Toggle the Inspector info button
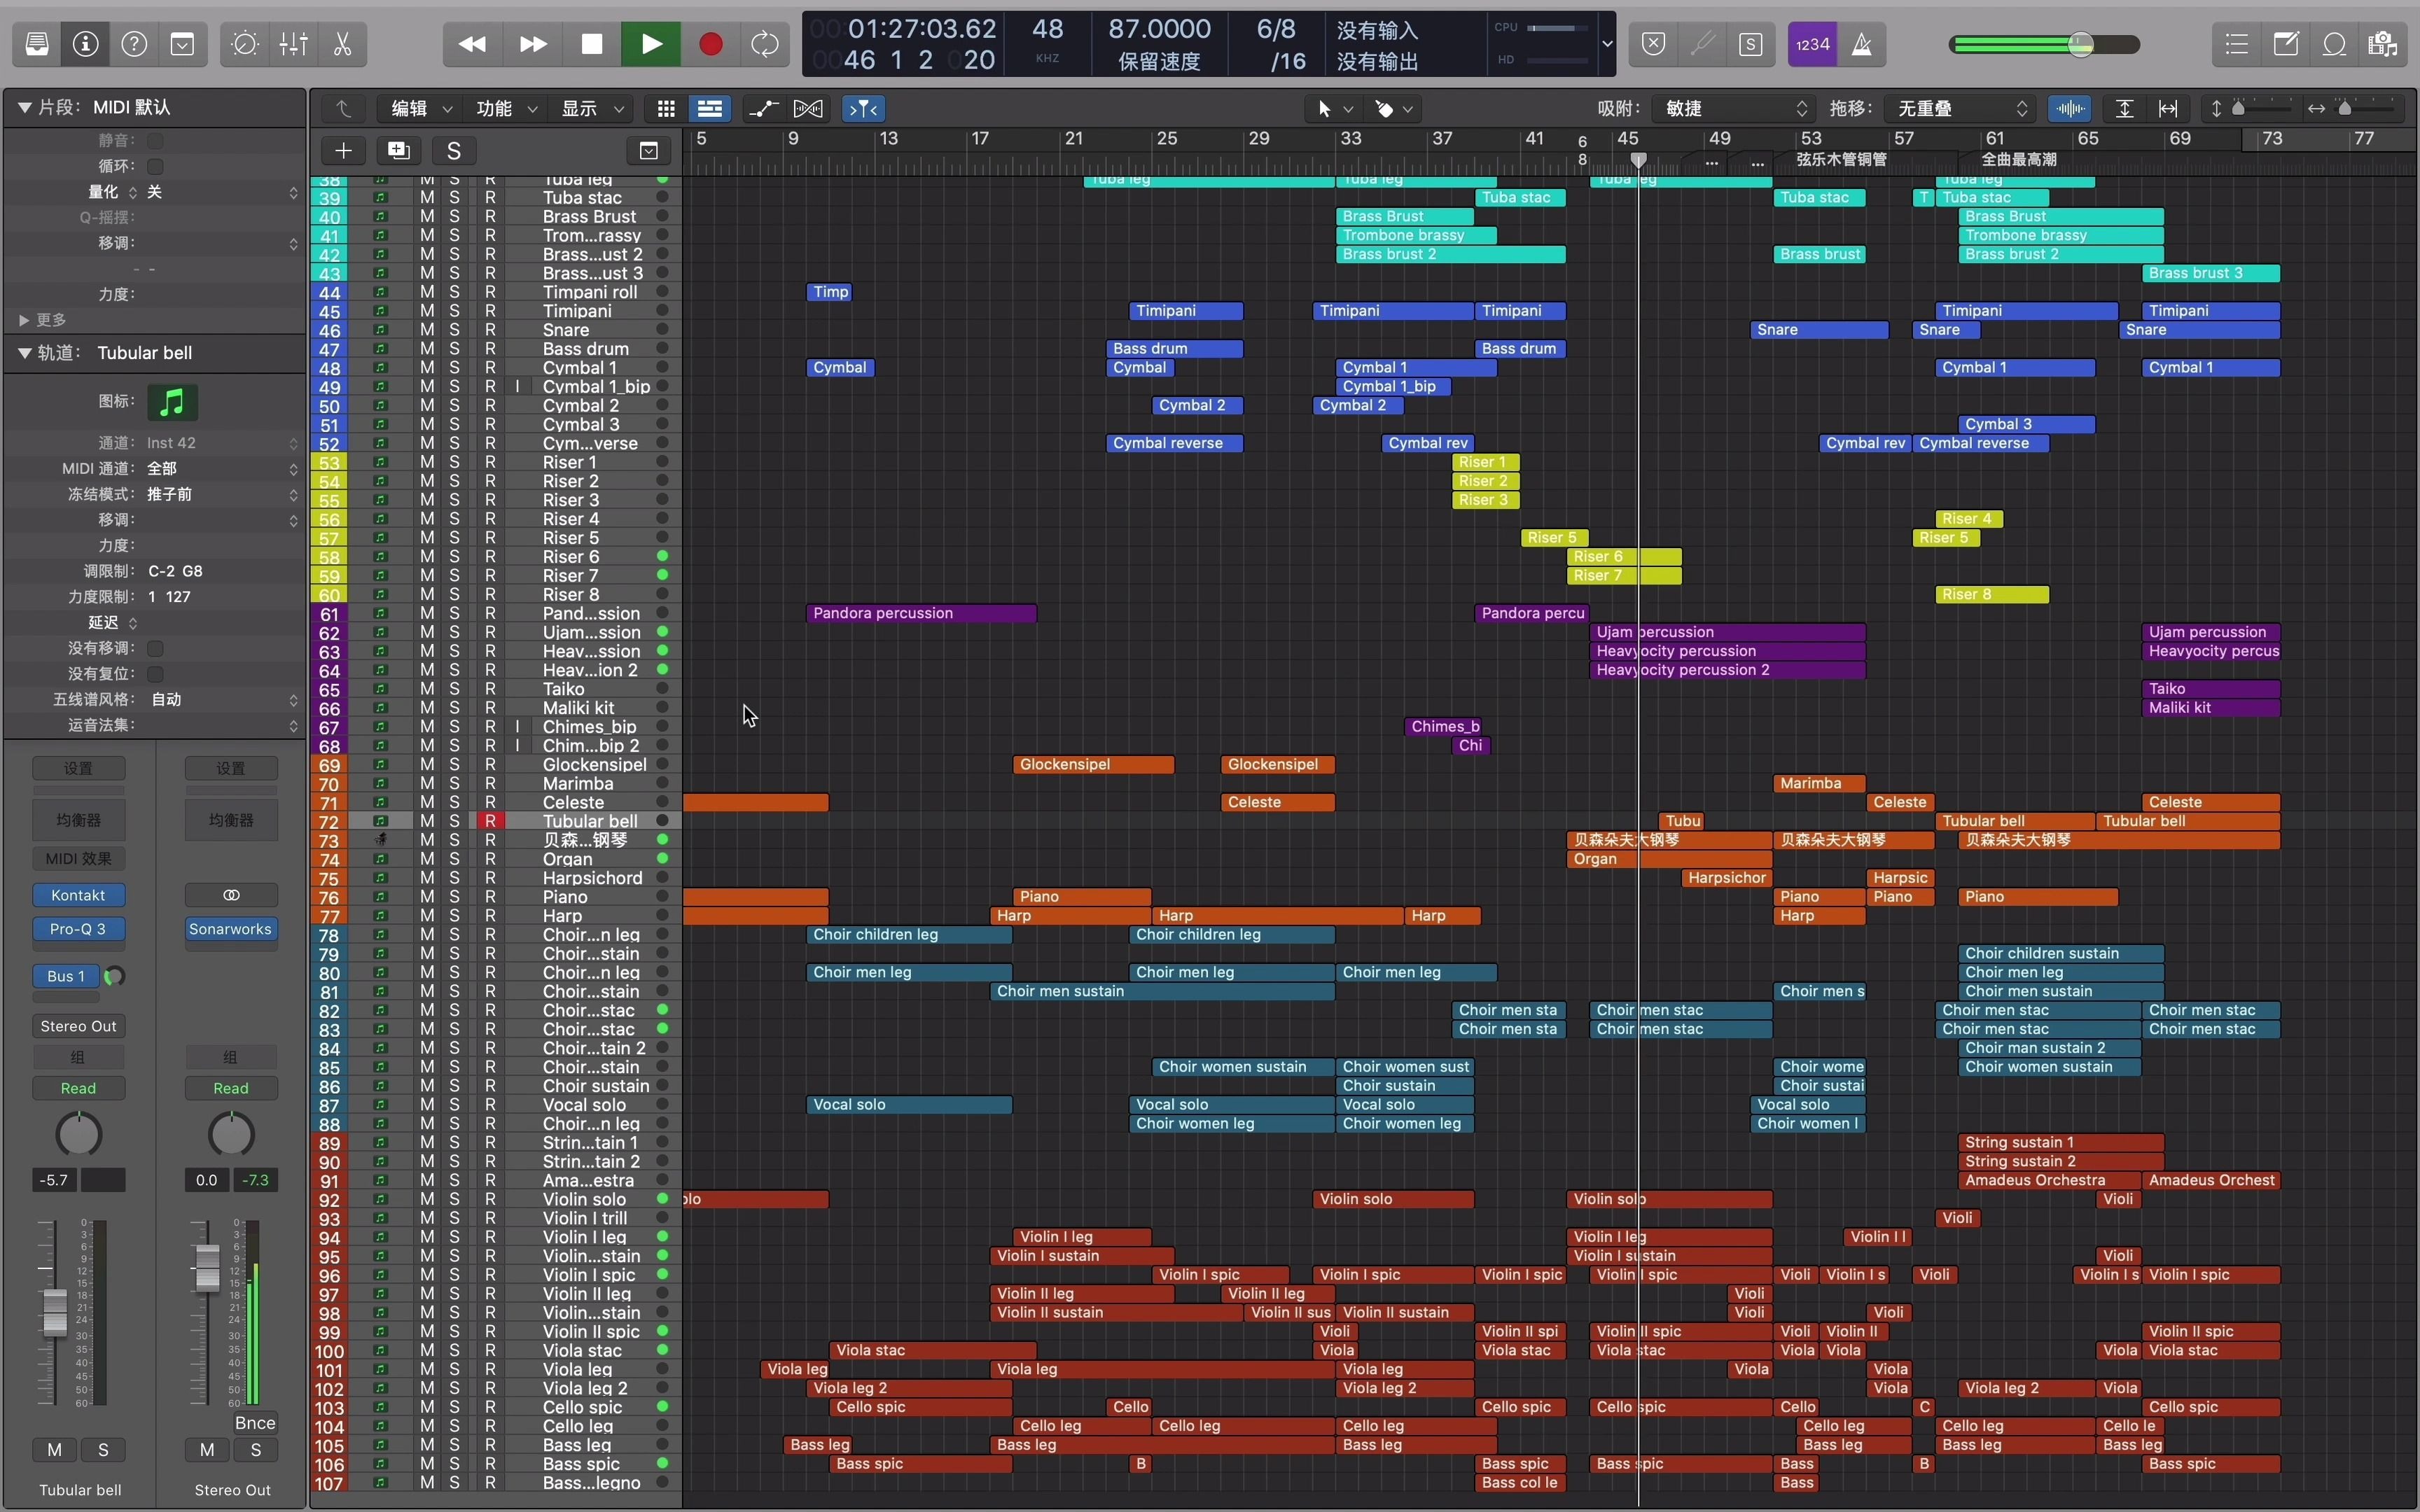Image resolution: width=2420 pixels, height=1512 pixels. pos(86,44)
